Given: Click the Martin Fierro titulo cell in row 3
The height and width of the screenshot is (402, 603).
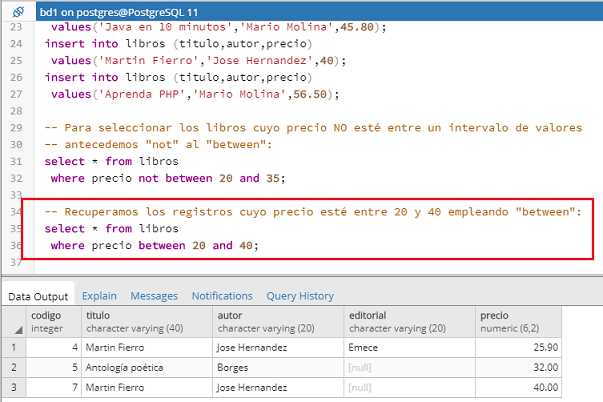Looking at the screenshot, I should [147, 387].
